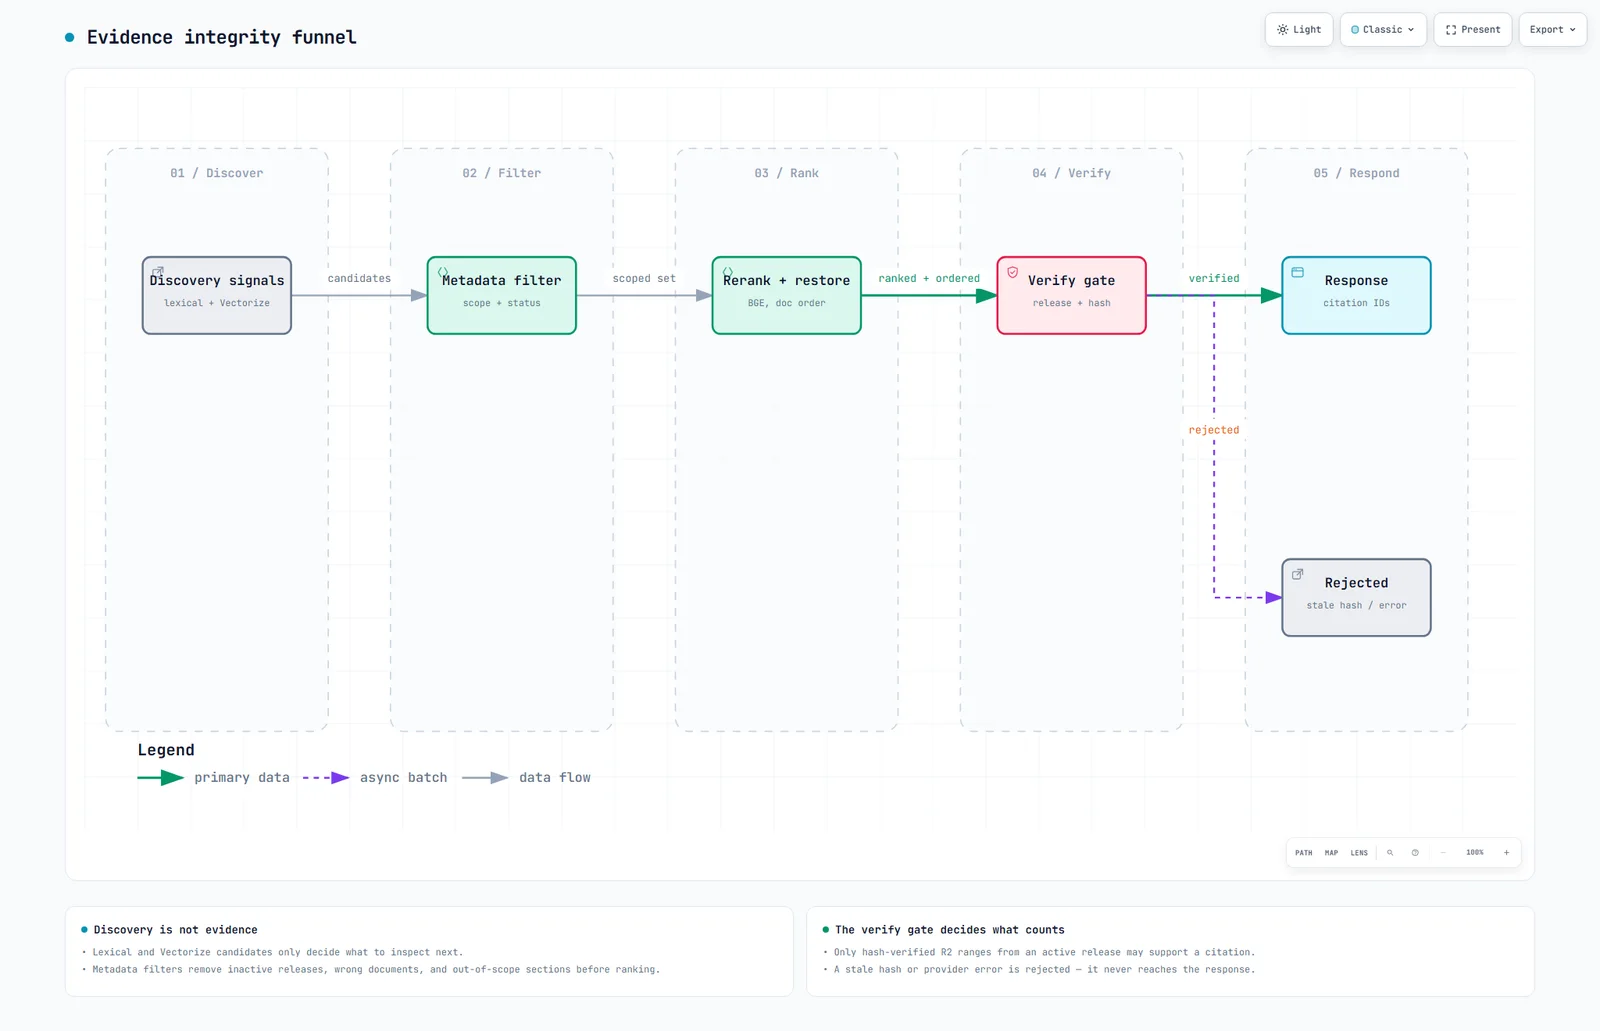Click the icon on Discovery signals node
The image size is (1600, 1031).
click(x=157, y=272)
